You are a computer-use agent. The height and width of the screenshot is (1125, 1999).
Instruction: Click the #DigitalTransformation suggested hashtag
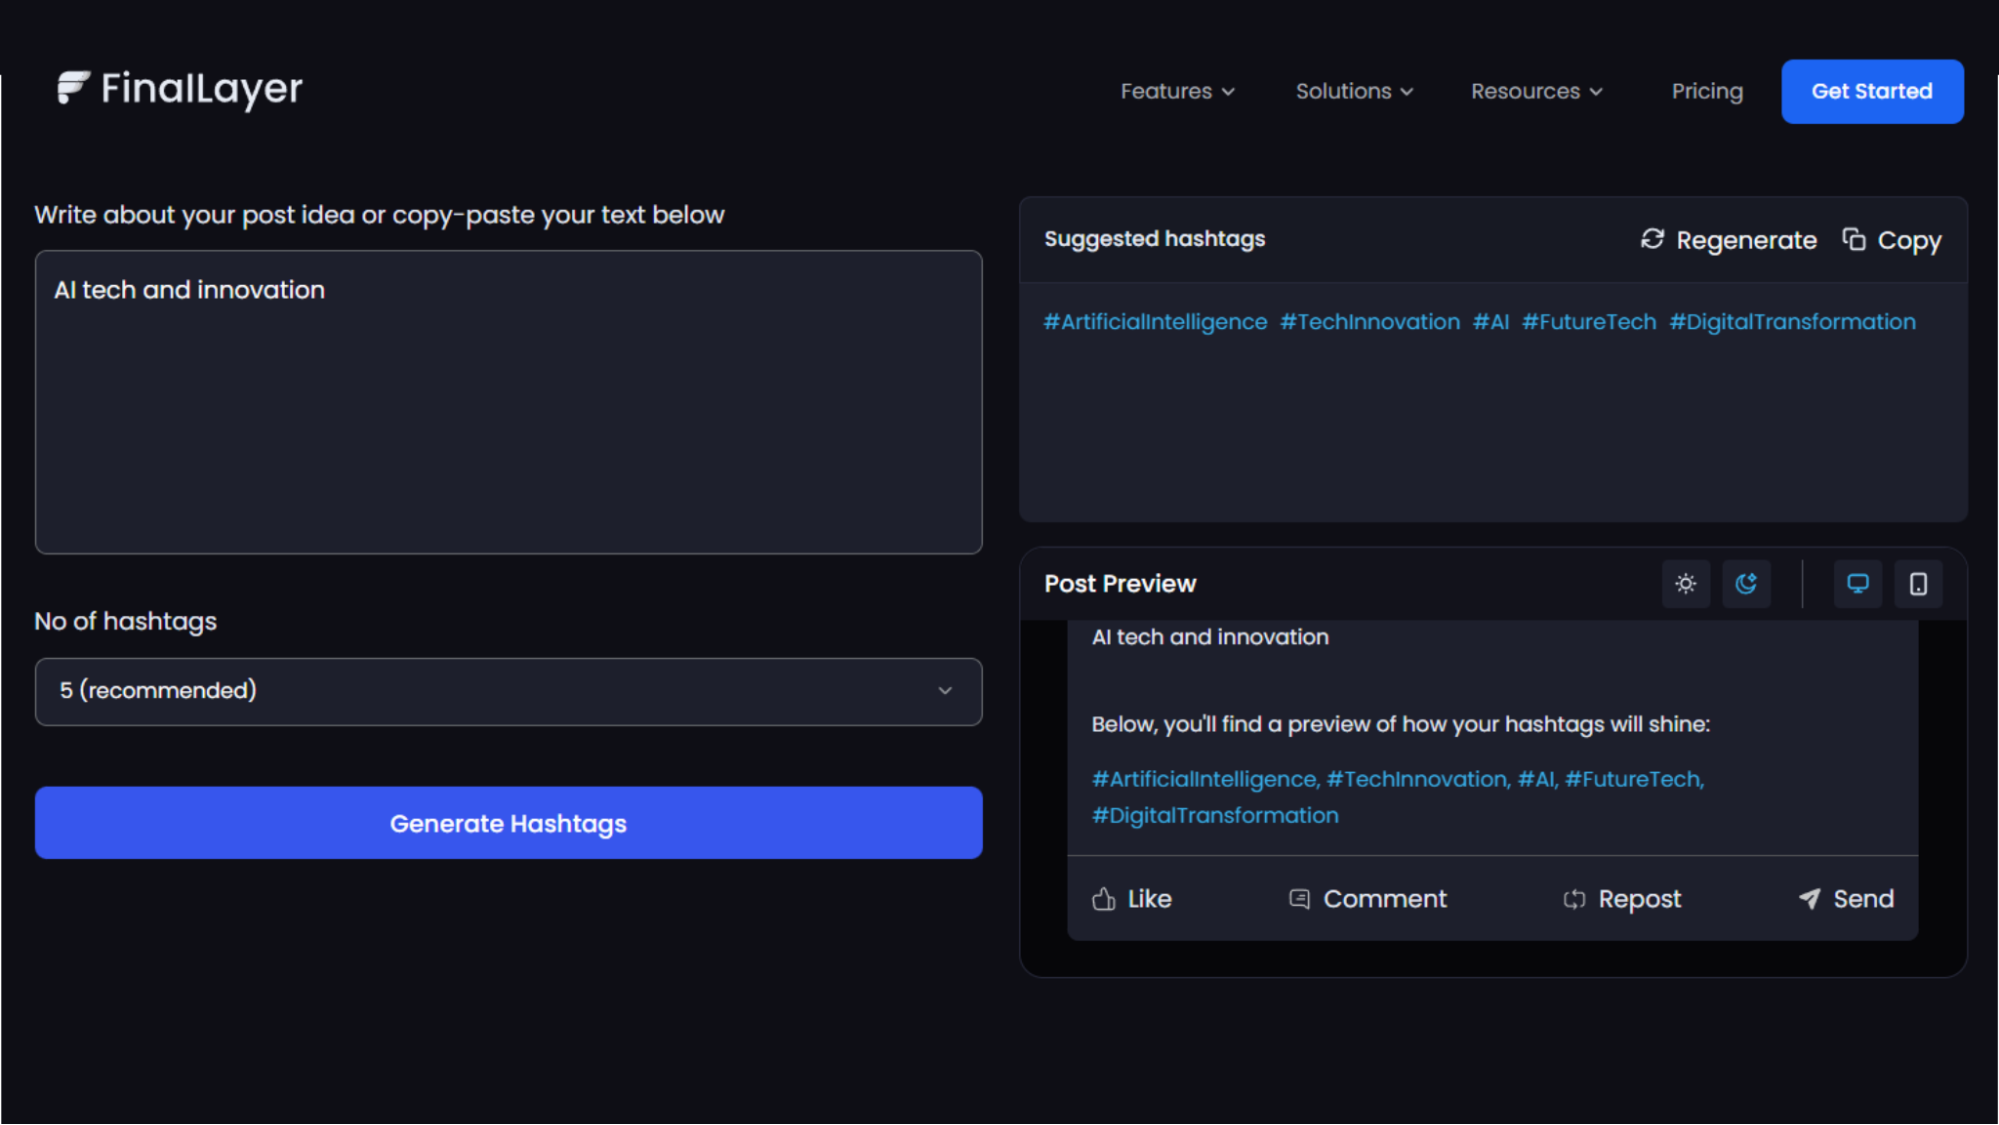click(x=1792, y=322)
